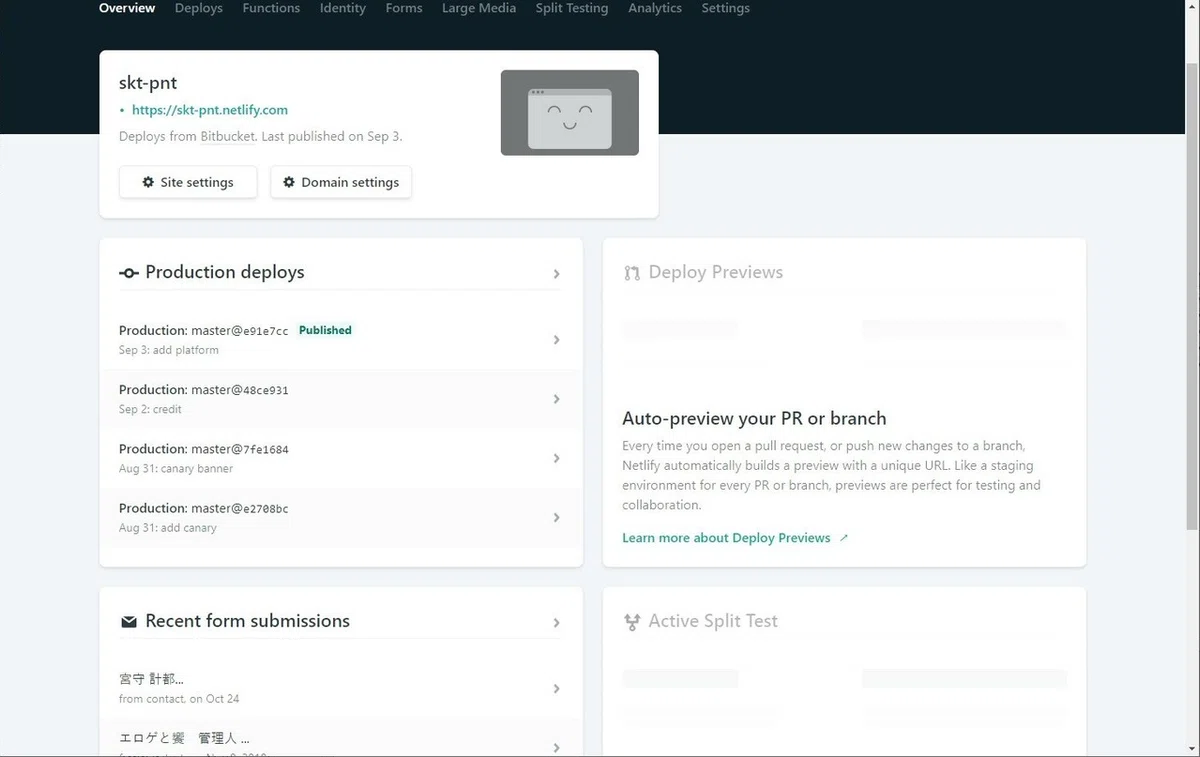This screenshot has width=1200, height=757.
Task: Switch to the Deploys tab
Action: coord(198,8)
